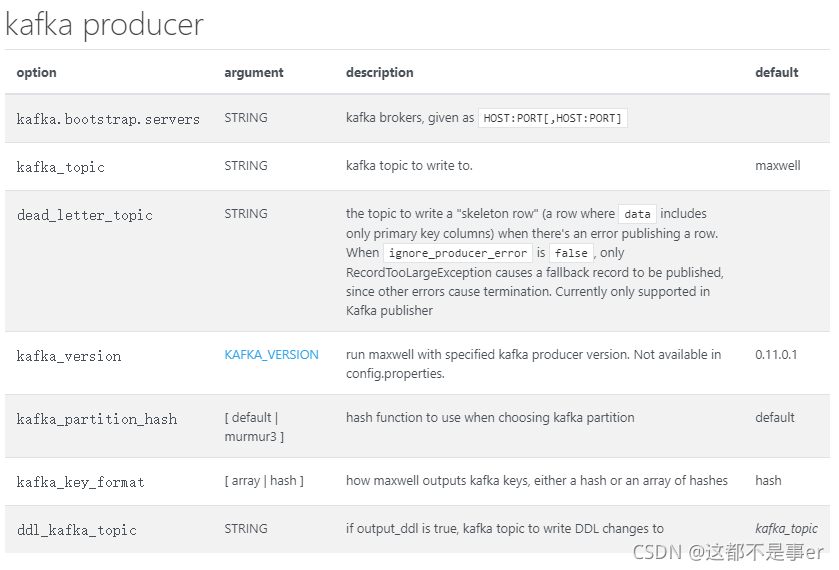Viewport: 839px width, 570px height.
Task: Open the KAFKA_VERSION link
Action: (x=271, y=355)
